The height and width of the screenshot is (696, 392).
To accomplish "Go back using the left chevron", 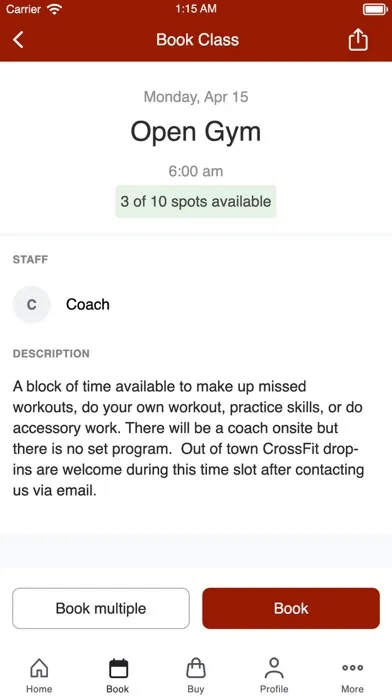I will pos(18,40).
